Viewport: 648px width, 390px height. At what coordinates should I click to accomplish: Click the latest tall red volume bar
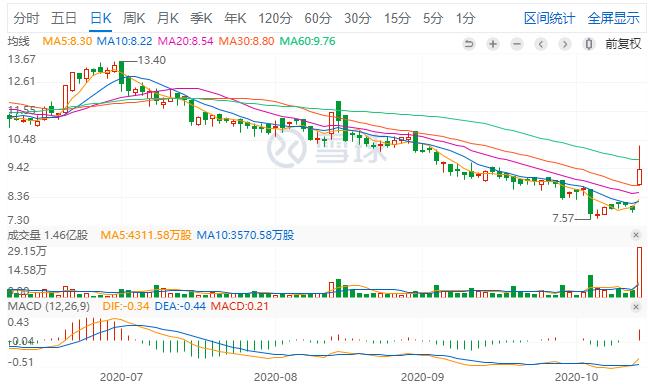point(639,272)
